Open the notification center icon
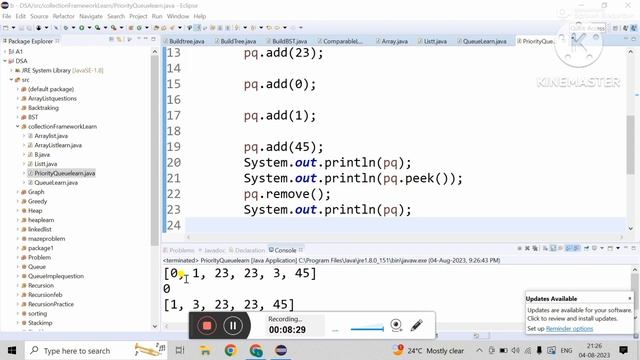This screenshot has height=360, width=640. (x=623, y=350)
